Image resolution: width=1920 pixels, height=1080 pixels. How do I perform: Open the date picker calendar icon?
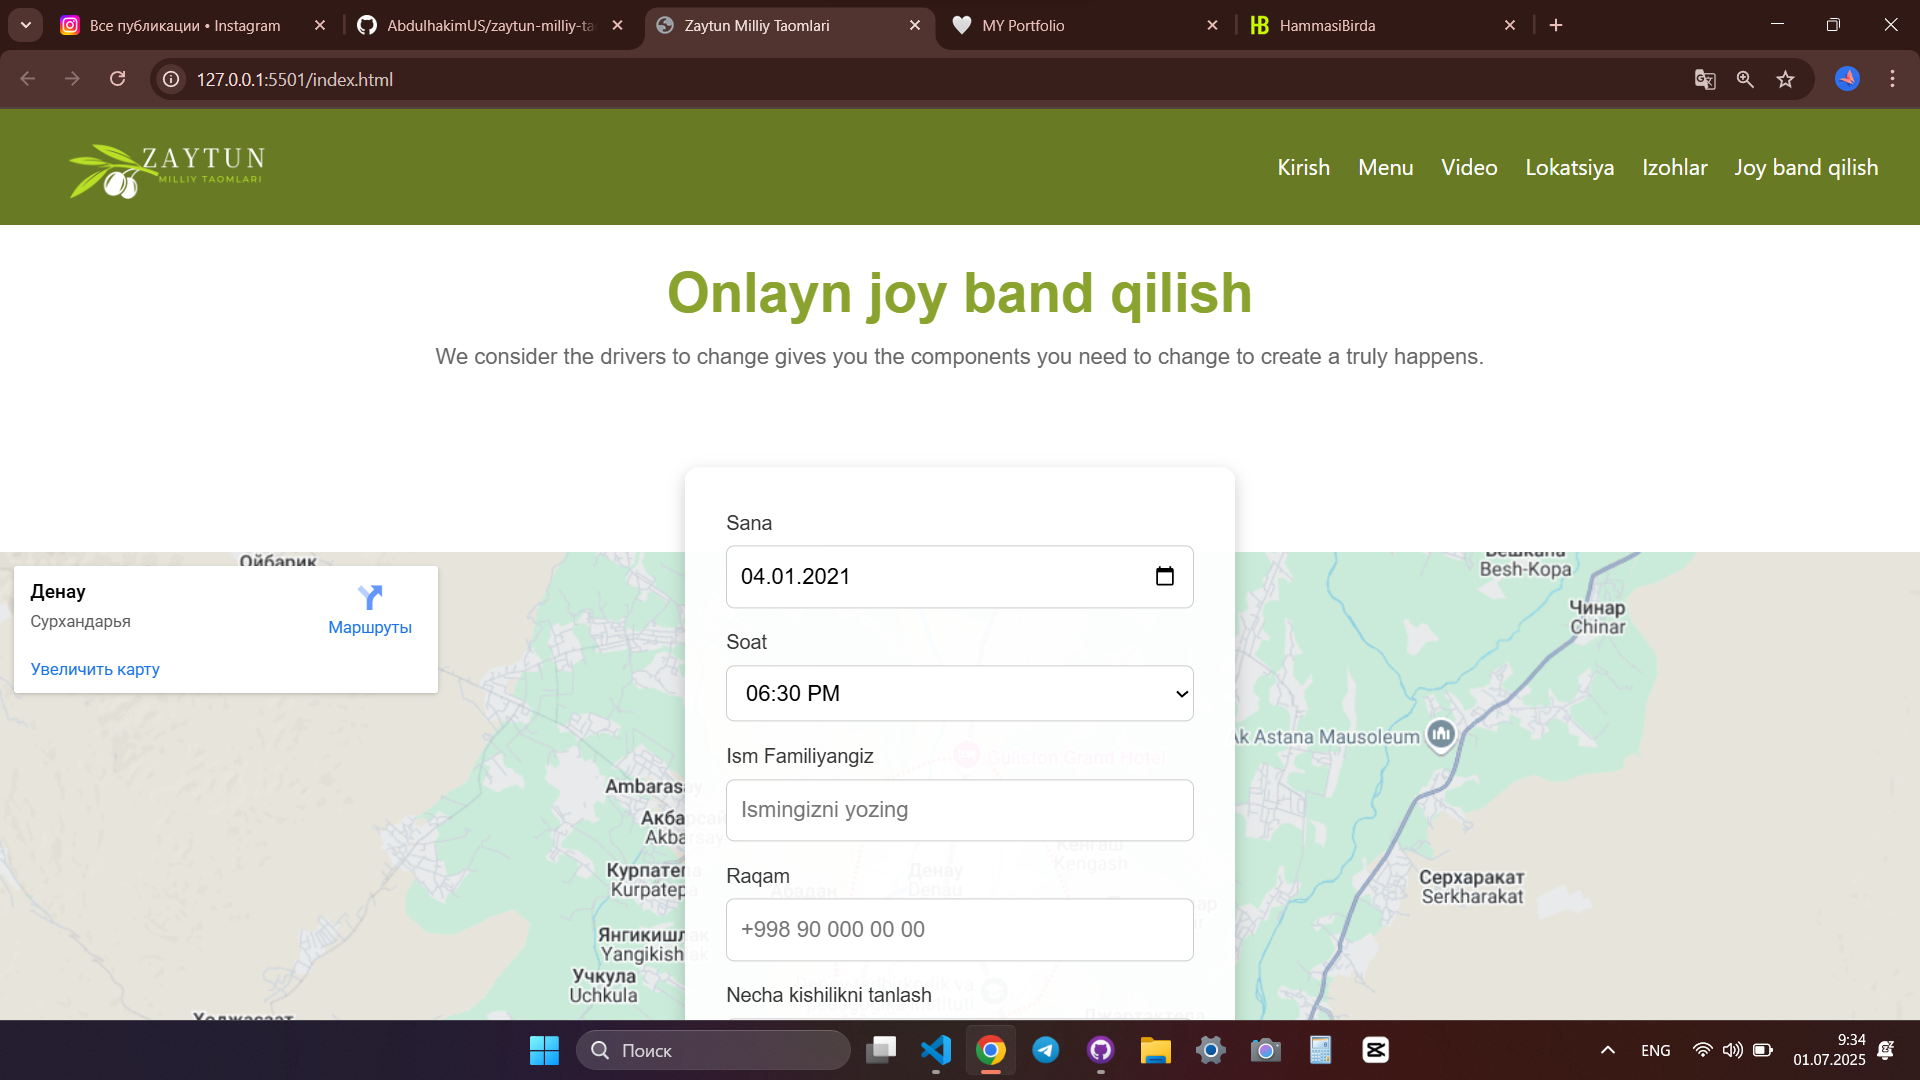(1164, 577)
